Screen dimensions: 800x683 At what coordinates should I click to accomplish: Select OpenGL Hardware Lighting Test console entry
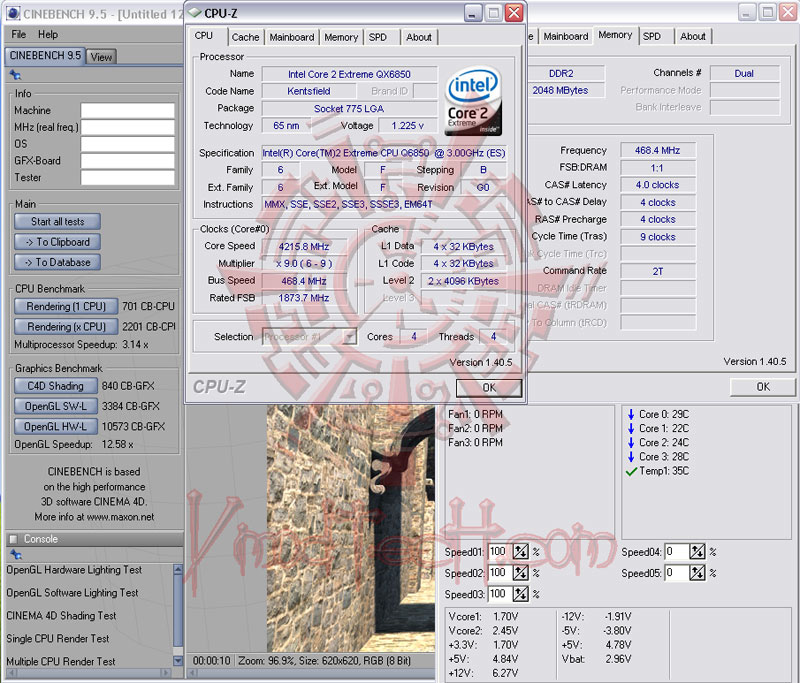click(74, 570)
